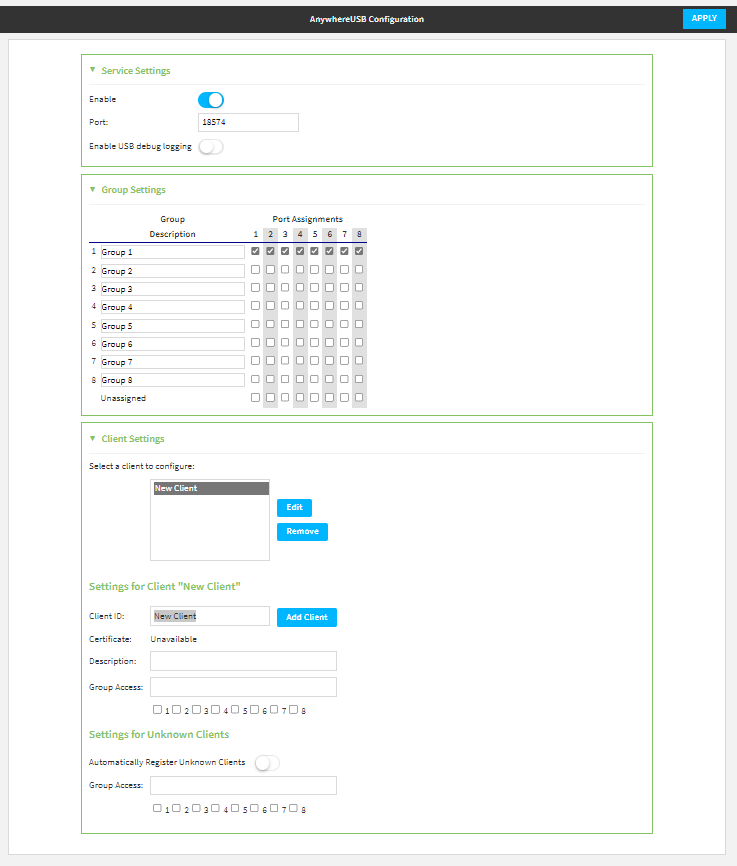737x866 pixels.
Task: Check port 1 in the Unassigned row
Action: (255, 397)
